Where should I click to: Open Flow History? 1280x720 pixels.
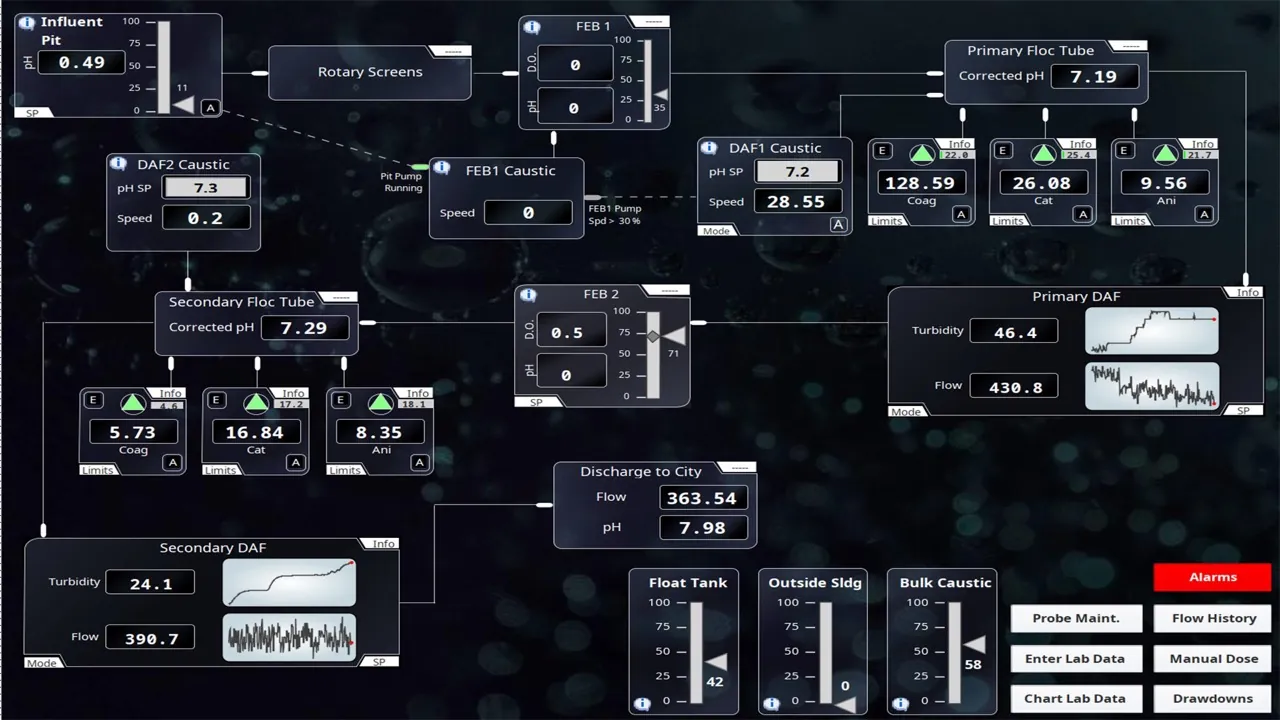pos(1214,618)
